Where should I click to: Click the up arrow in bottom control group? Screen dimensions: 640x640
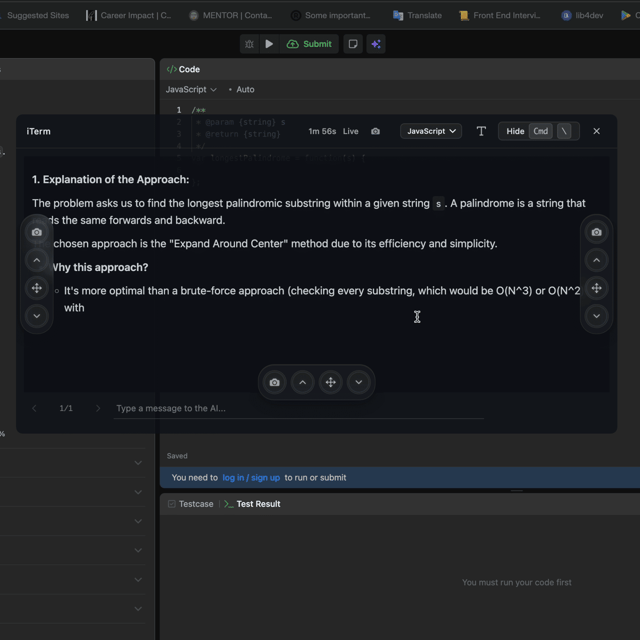tap(302, 382)
